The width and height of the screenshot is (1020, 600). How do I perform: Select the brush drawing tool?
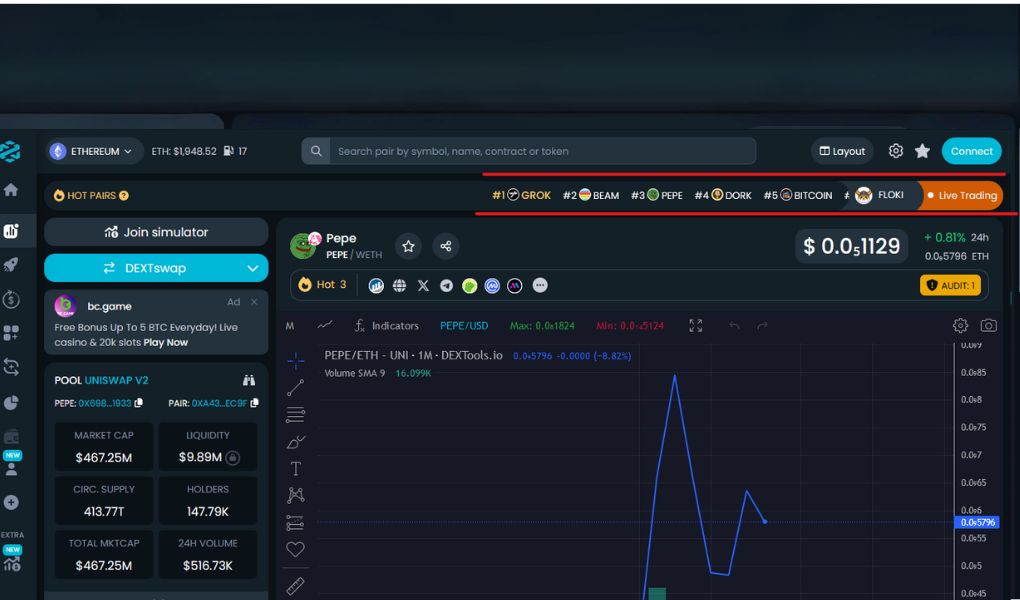tap(295, 442)
